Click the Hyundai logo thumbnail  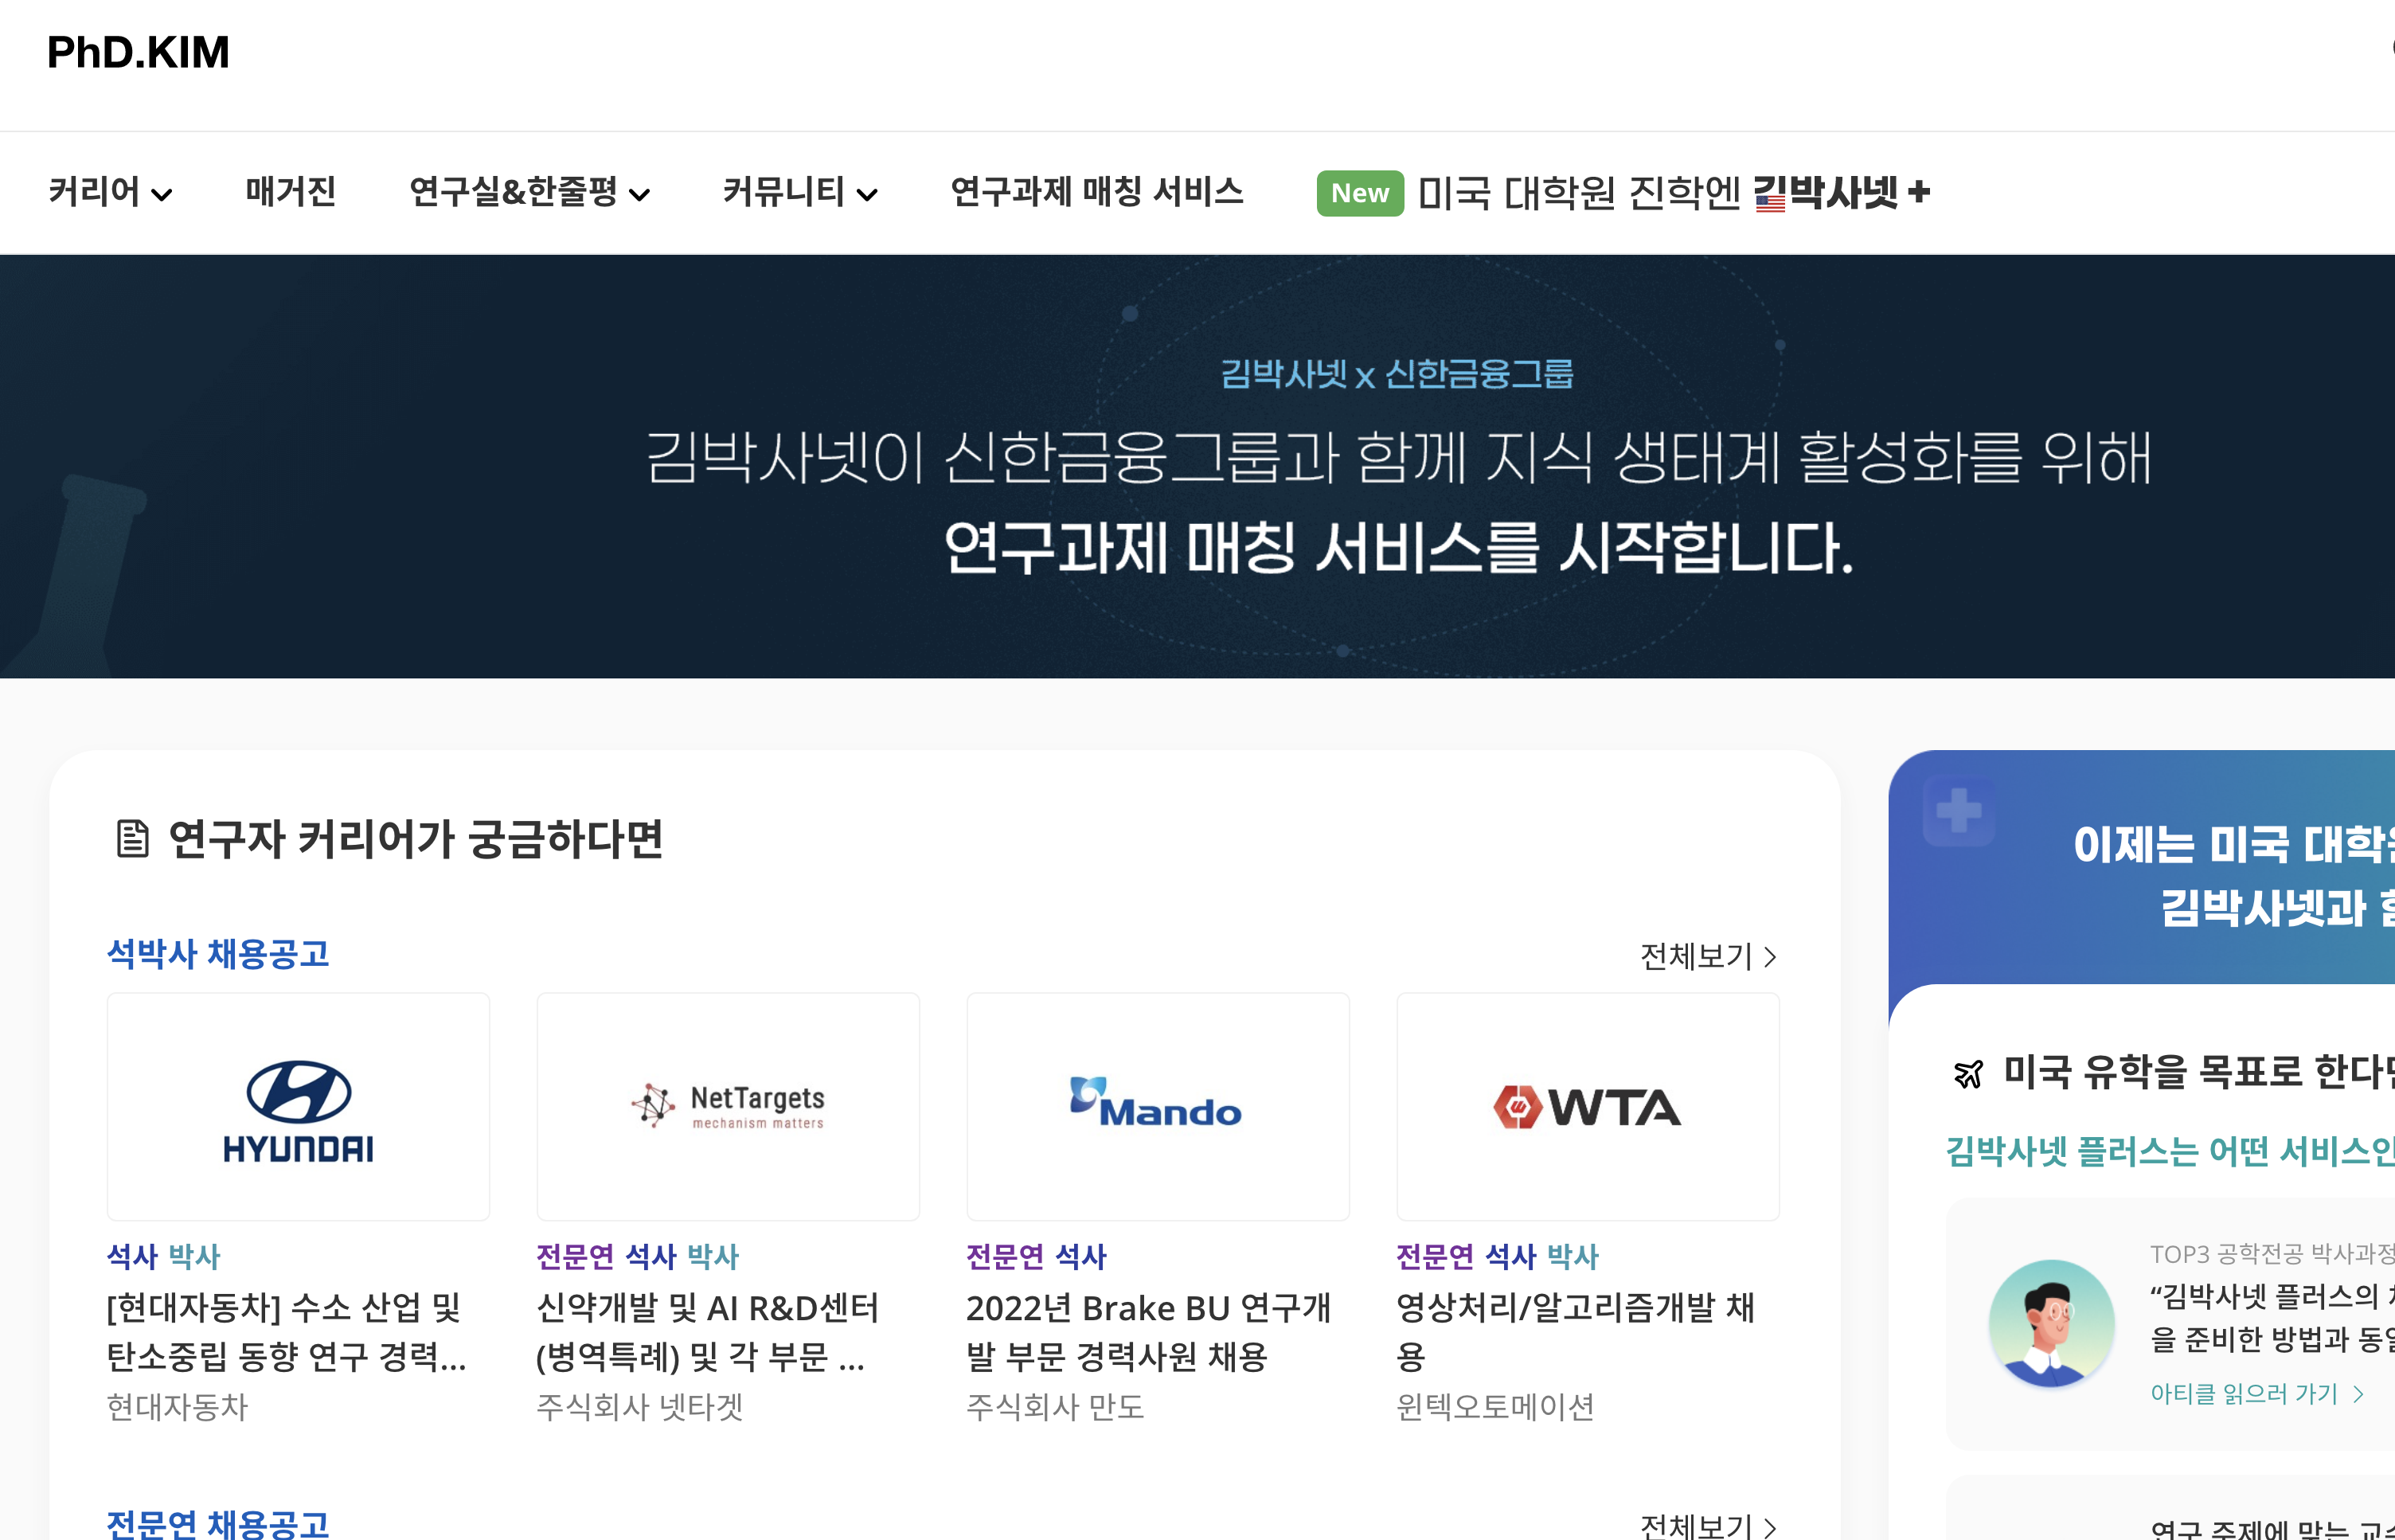[x=298, y=1107]
